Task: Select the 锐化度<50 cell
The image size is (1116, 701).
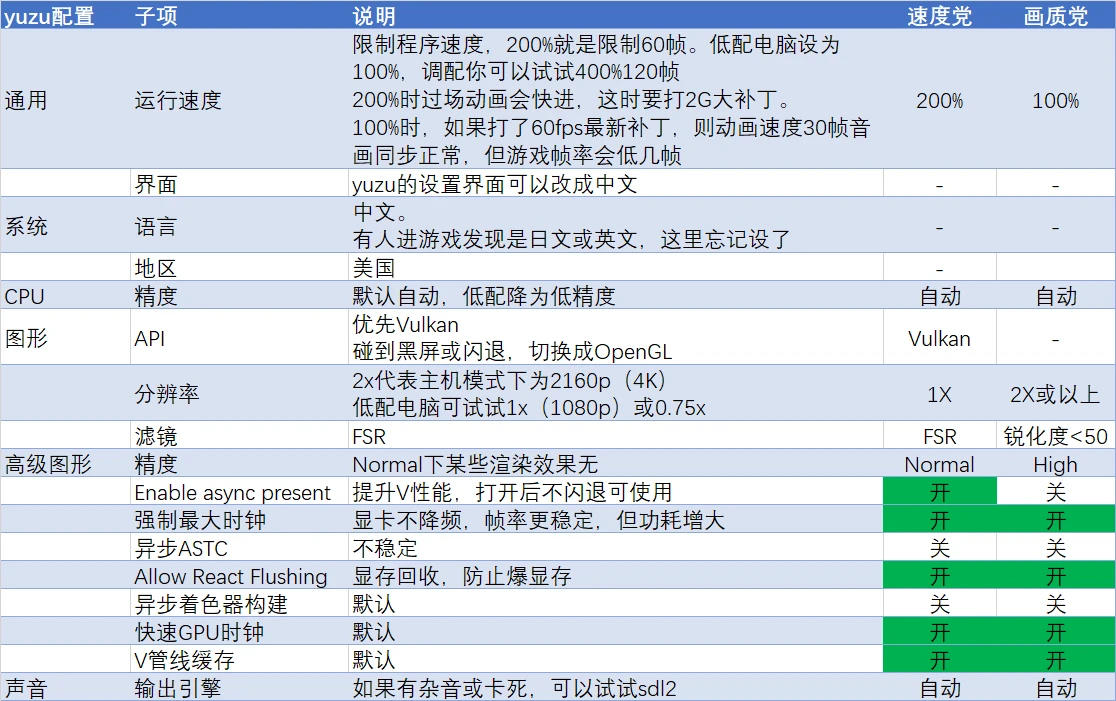Action: click(1056, 436)
